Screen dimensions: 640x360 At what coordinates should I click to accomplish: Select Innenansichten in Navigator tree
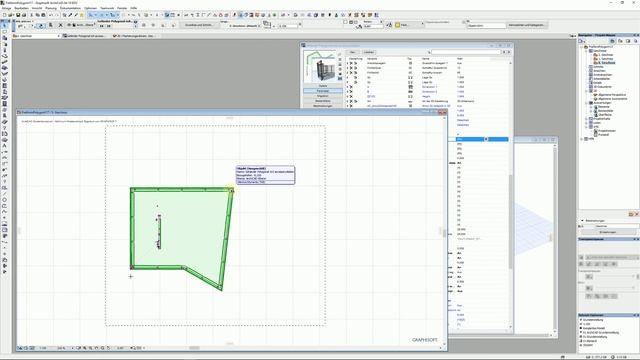pyautogui.click(x=602, y=75)
